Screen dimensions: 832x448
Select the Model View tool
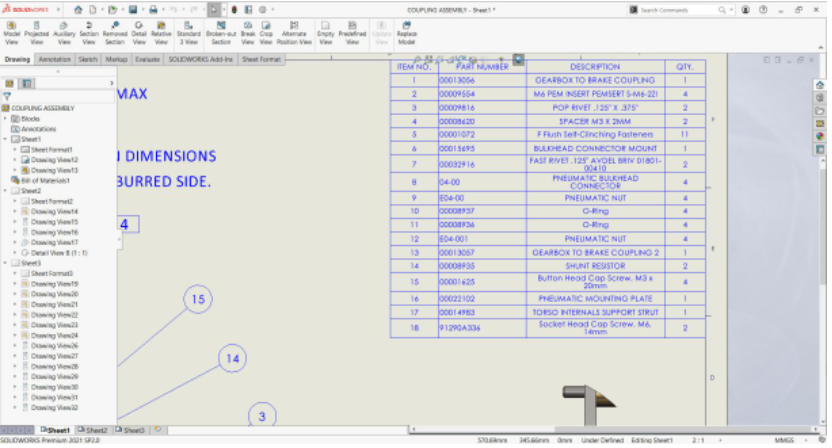(x=12, y=33)
